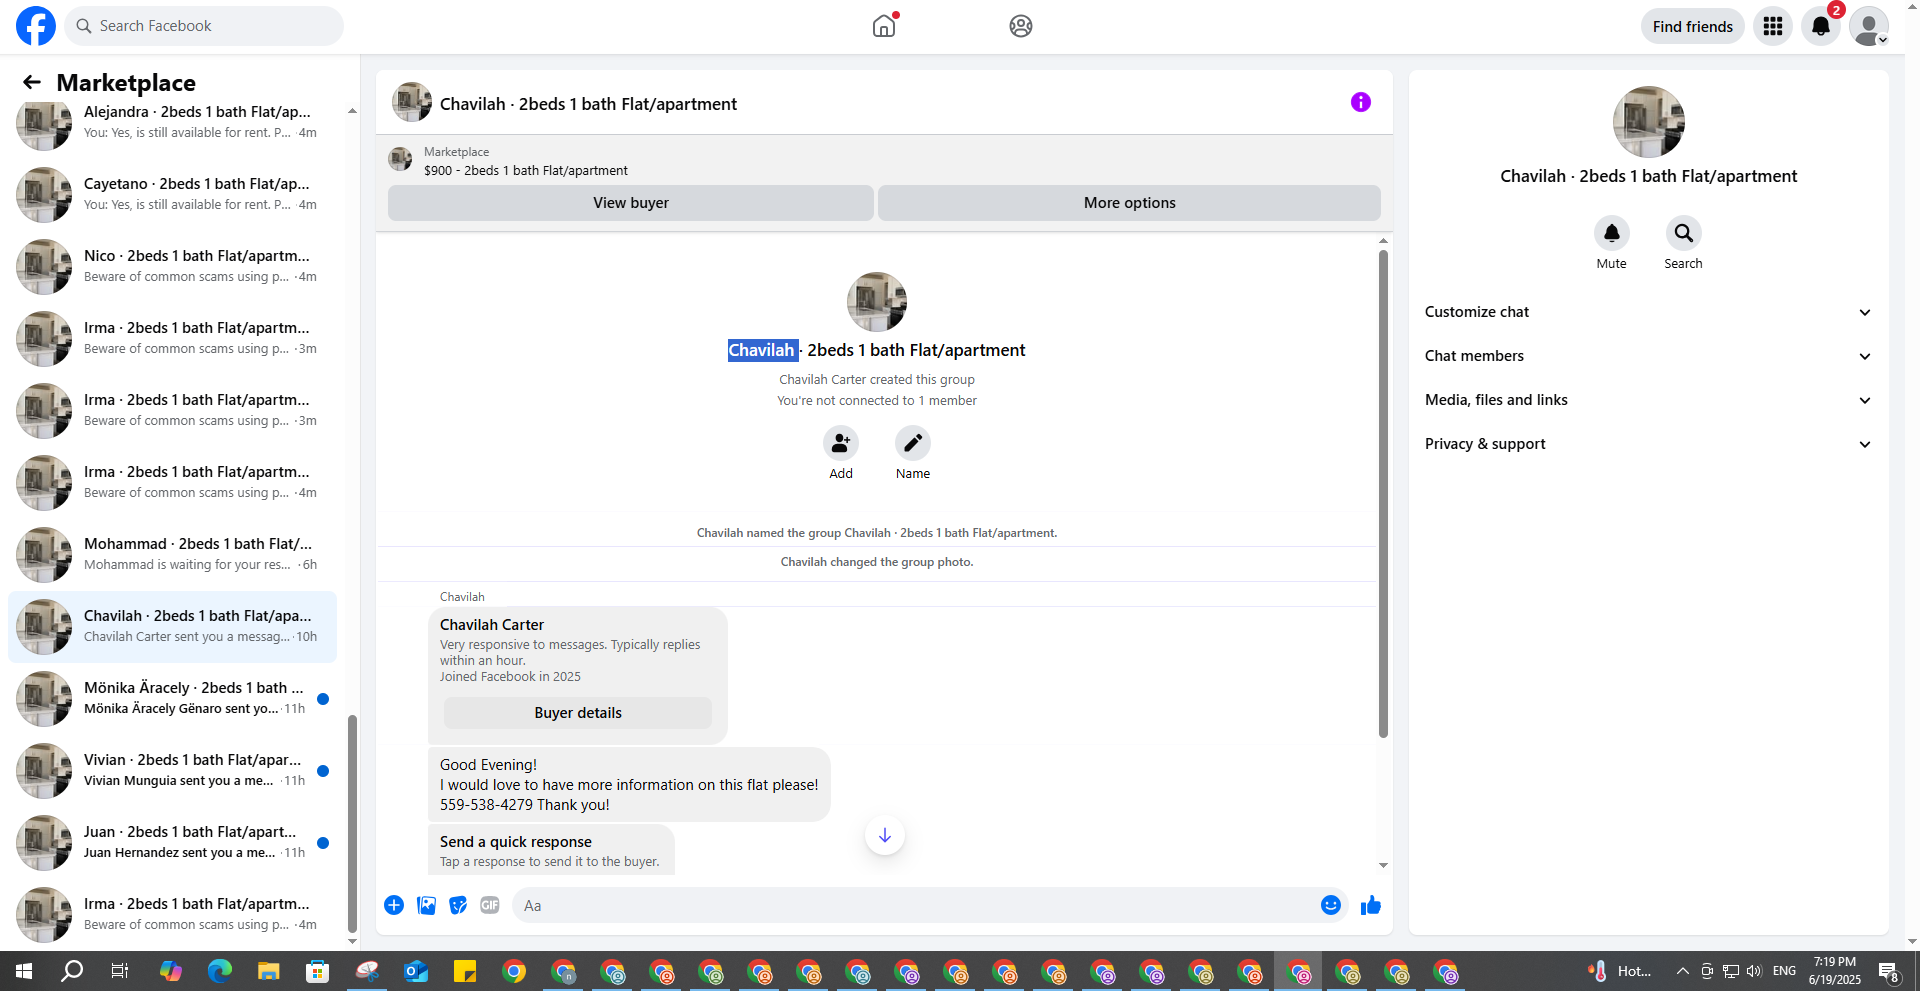Go back using the Marketplace back arrow

pos(32,82)
